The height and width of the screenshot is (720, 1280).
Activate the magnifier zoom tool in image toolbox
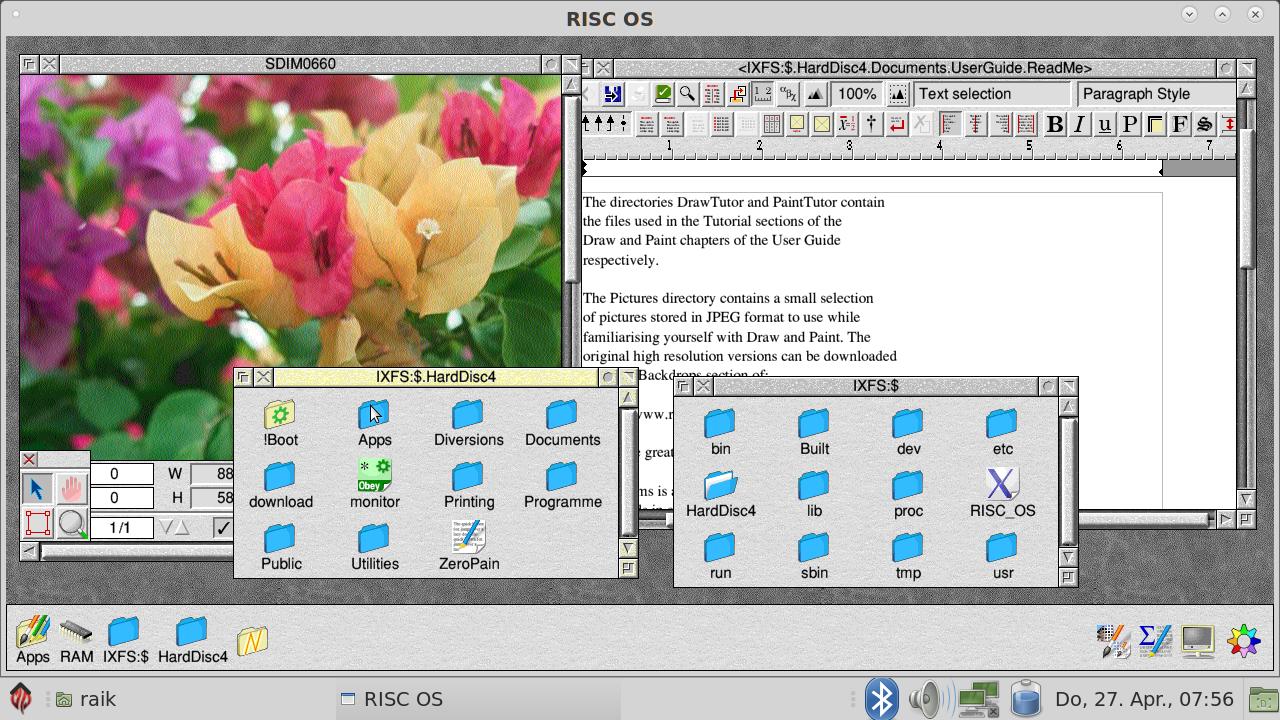pos(72,523)
